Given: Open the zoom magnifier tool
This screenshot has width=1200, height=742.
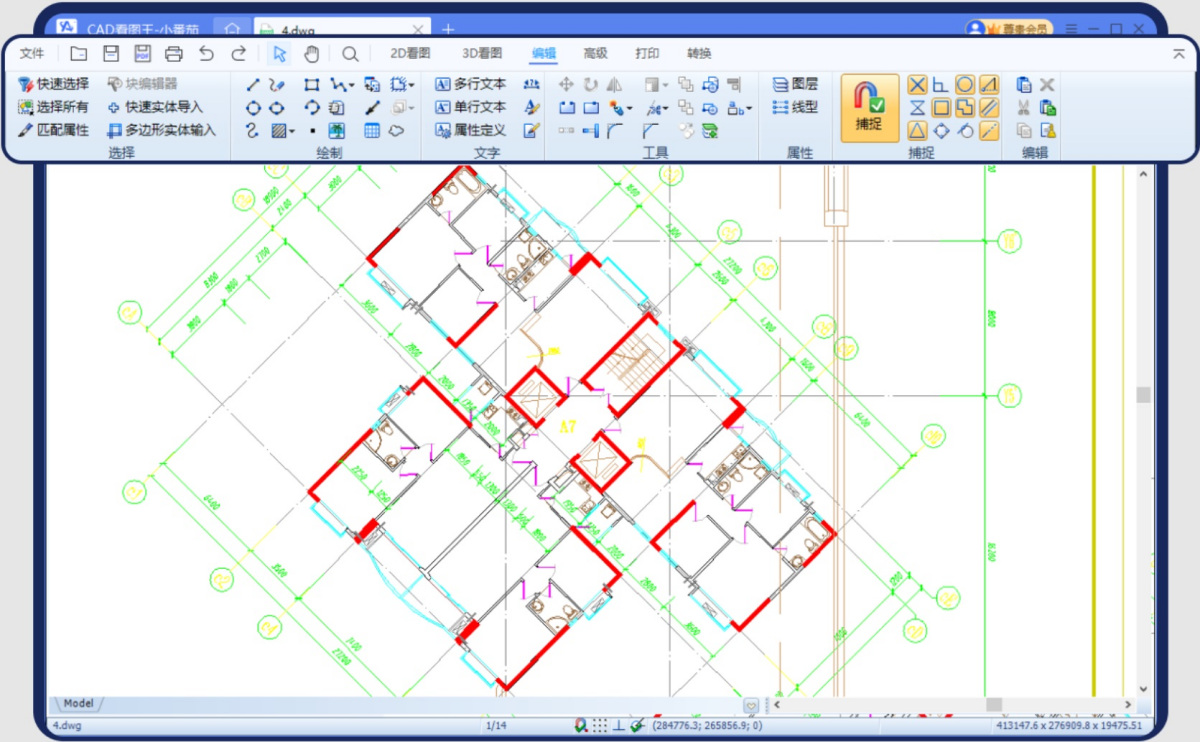Looking at the screenshot, I should point(350,54).
